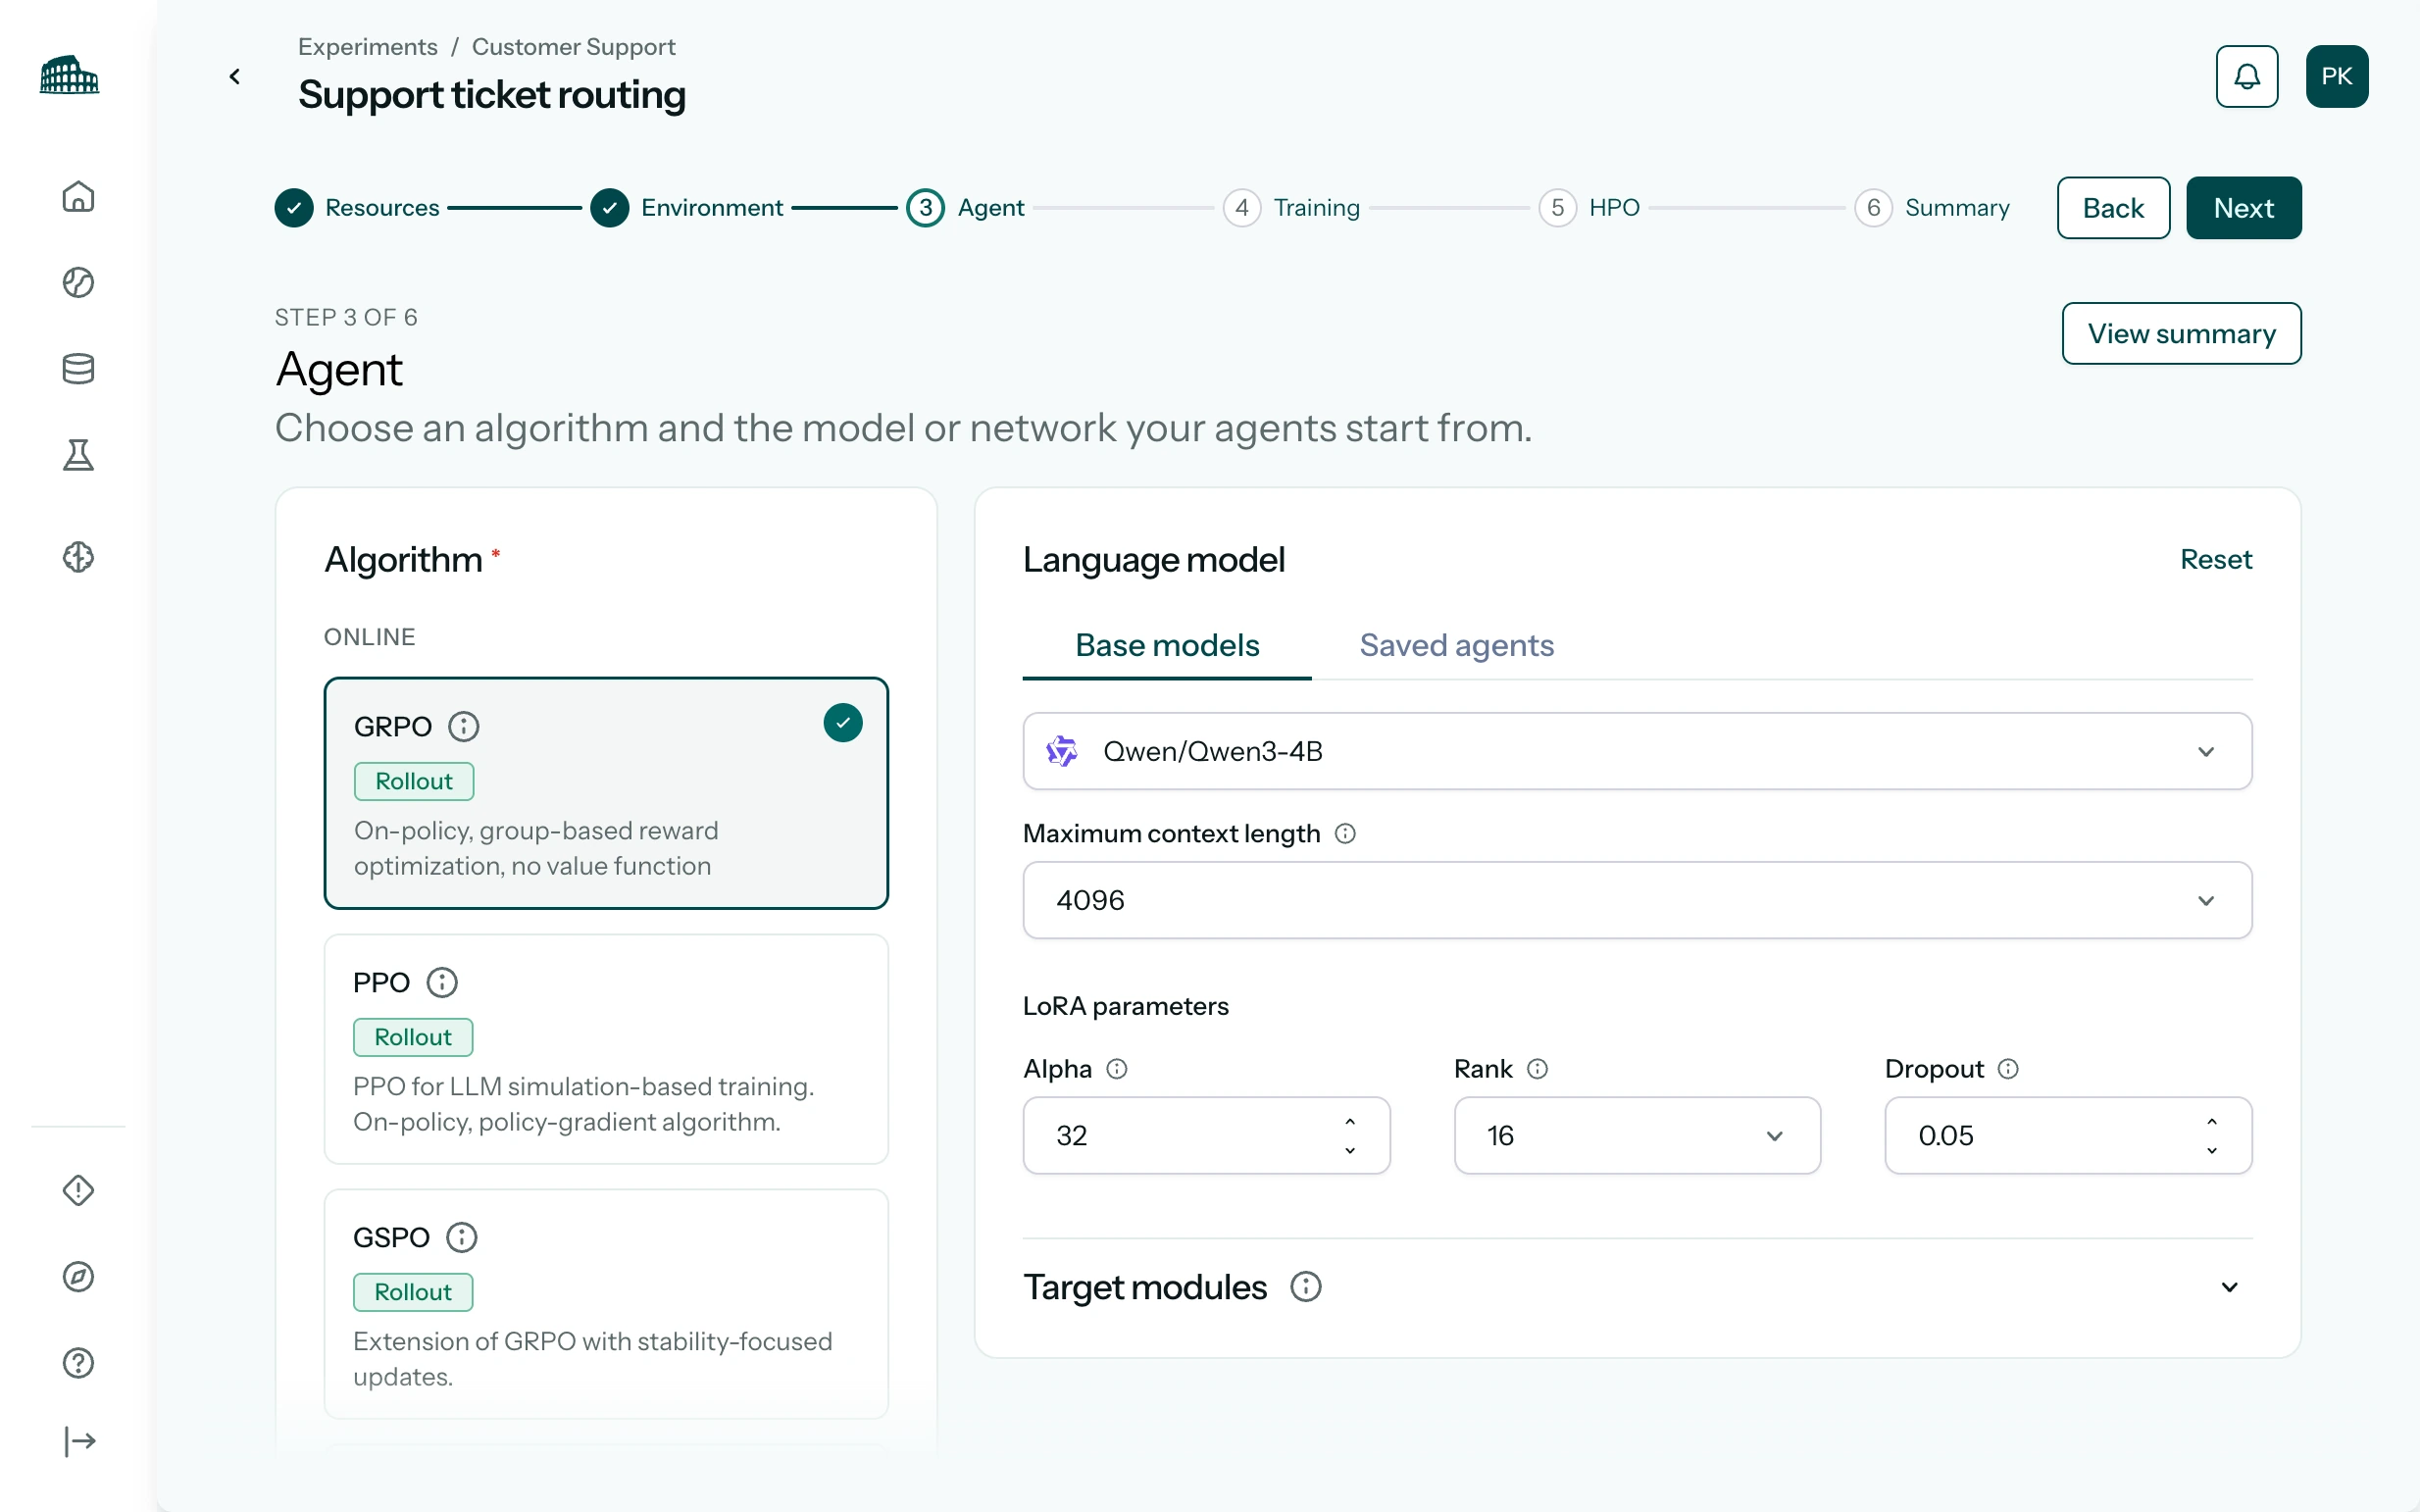Show Alpha info icon
The width and height of the screenshot is (2420, 1512).
(x=1116, y=1069)
